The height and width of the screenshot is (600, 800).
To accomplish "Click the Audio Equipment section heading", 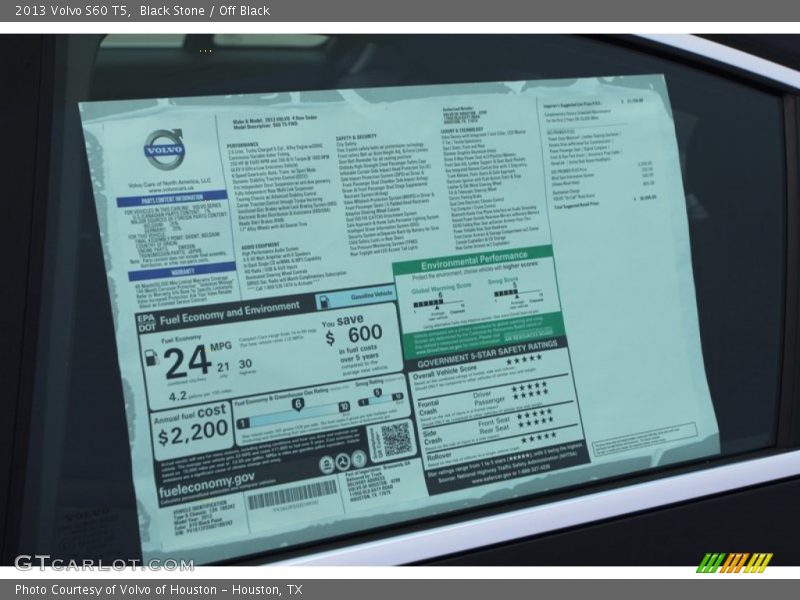I will pos(260,246).
